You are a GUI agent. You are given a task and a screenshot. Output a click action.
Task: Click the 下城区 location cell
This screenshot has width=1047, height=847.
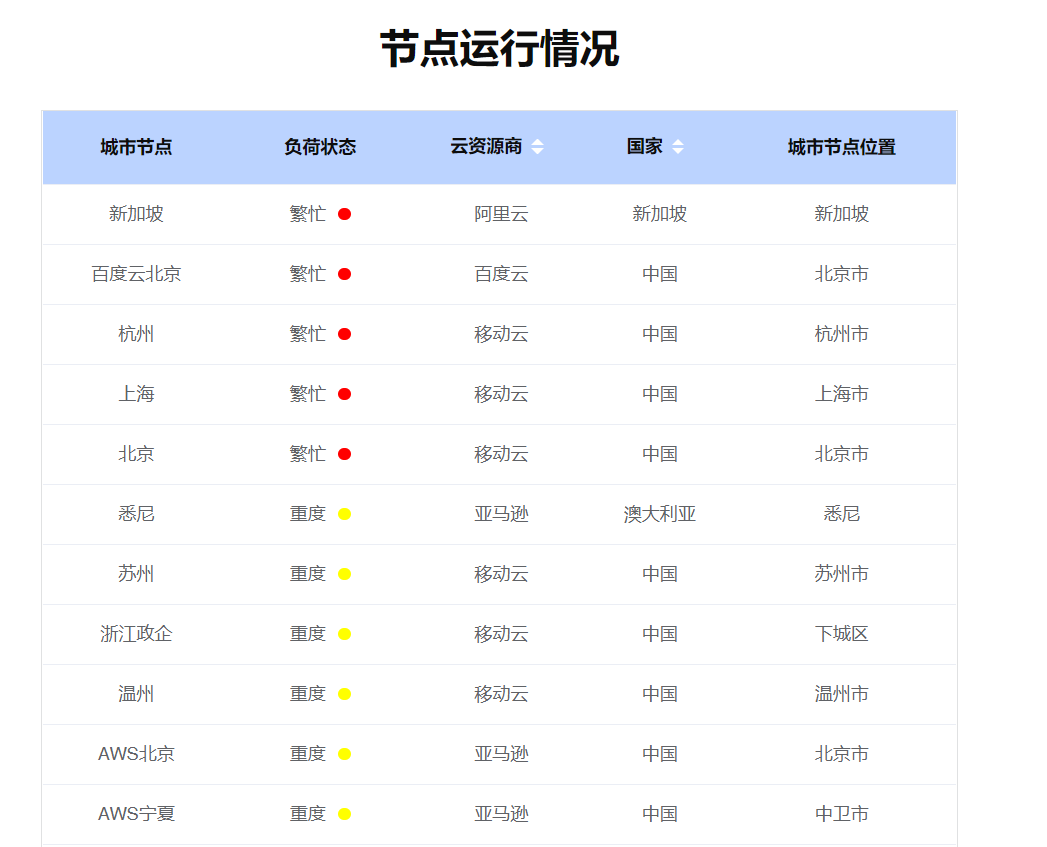(x=841, y=634)
